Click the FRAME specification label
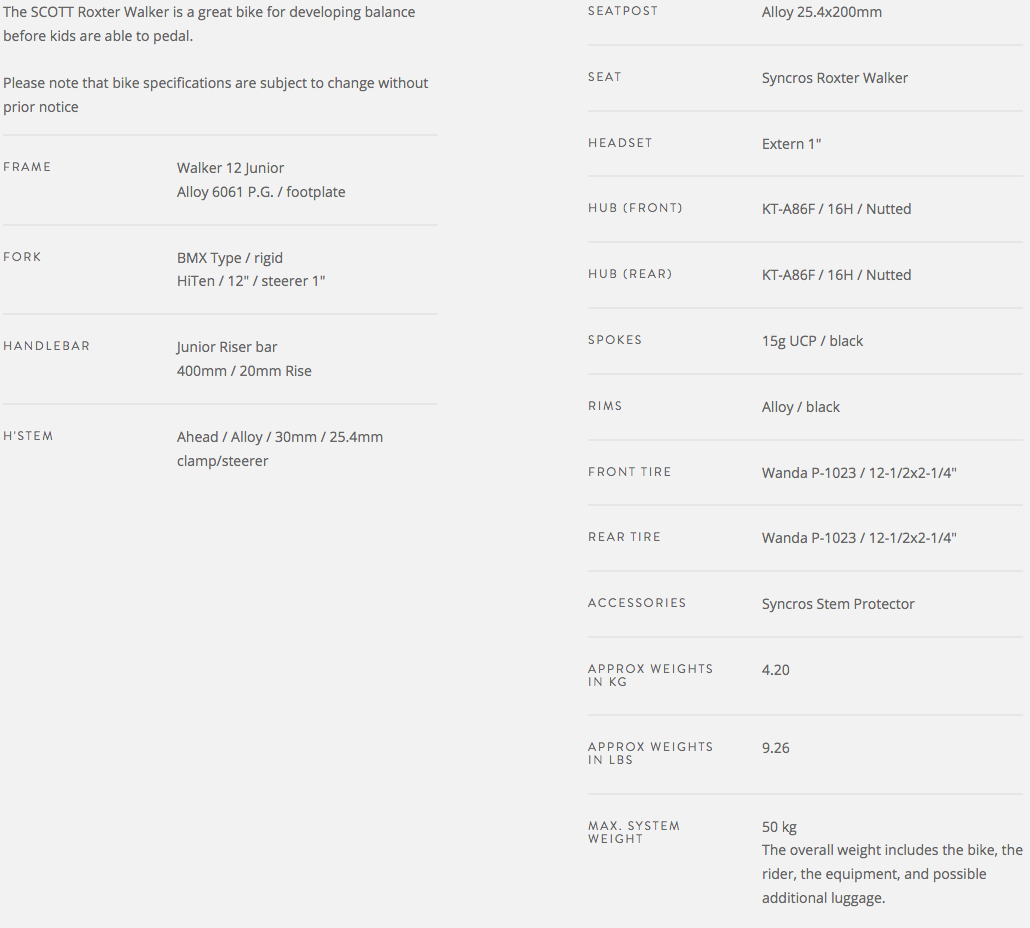This screenshot has height=928, width=1030. tap(27, 167)
